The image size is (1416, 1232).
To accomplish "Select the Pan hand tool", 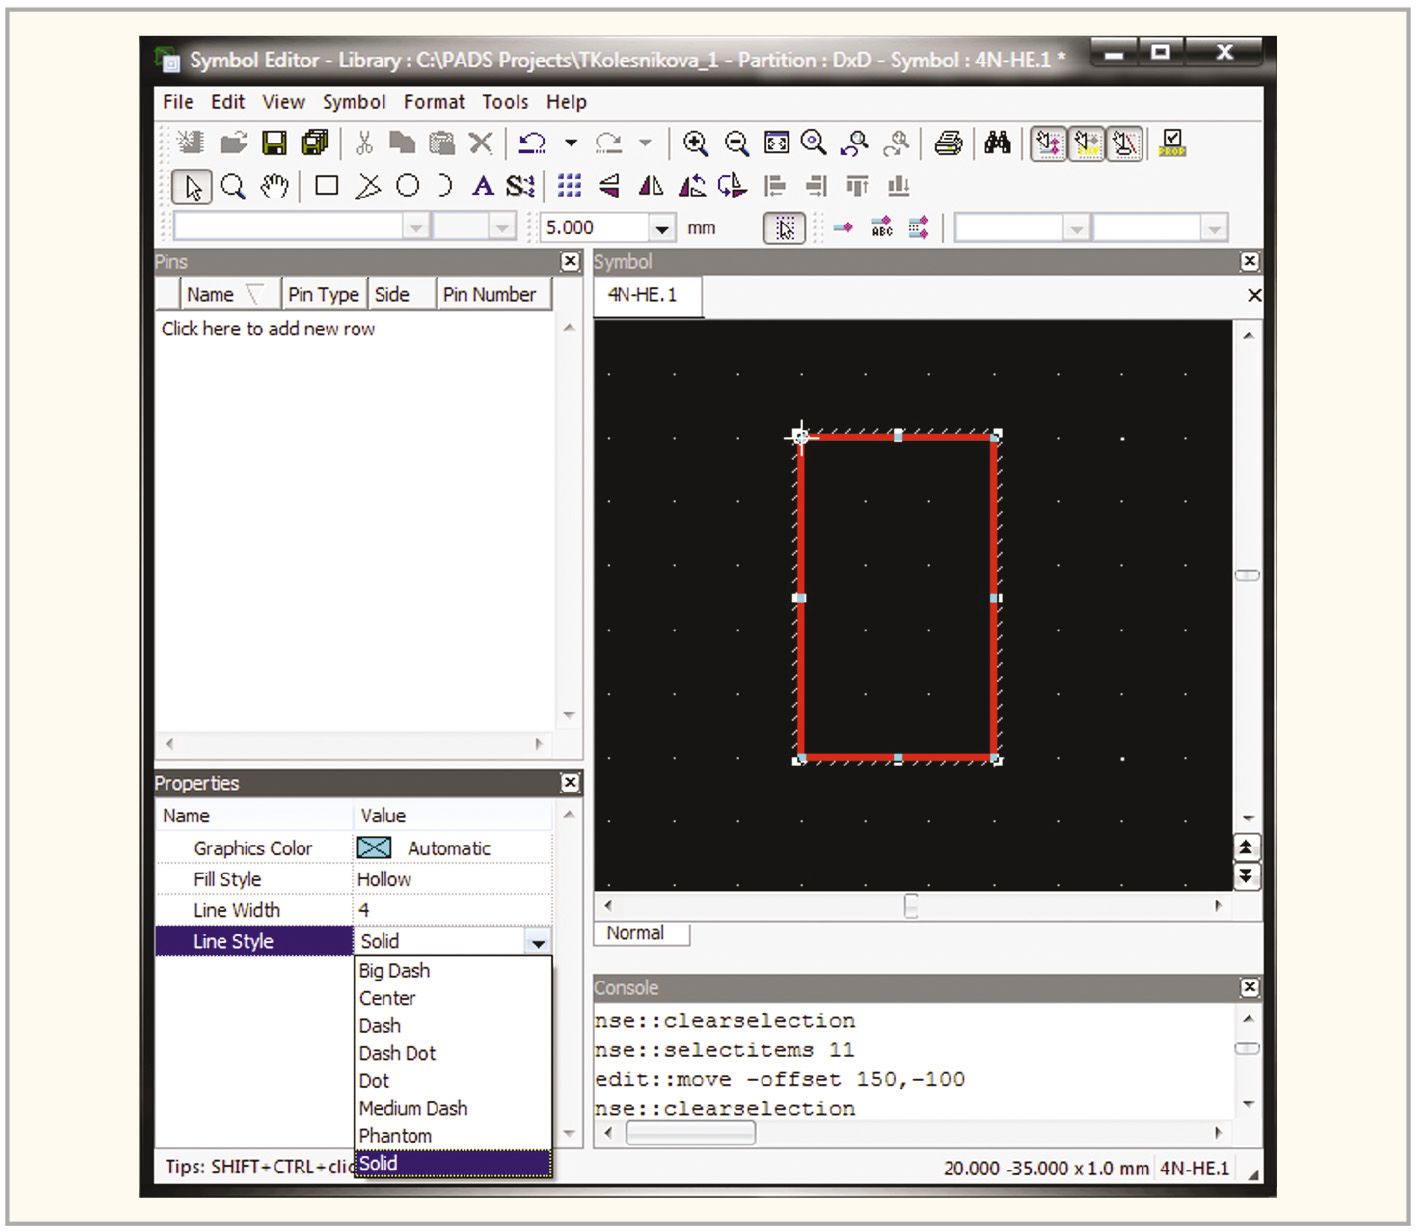I will pos(274,186).
